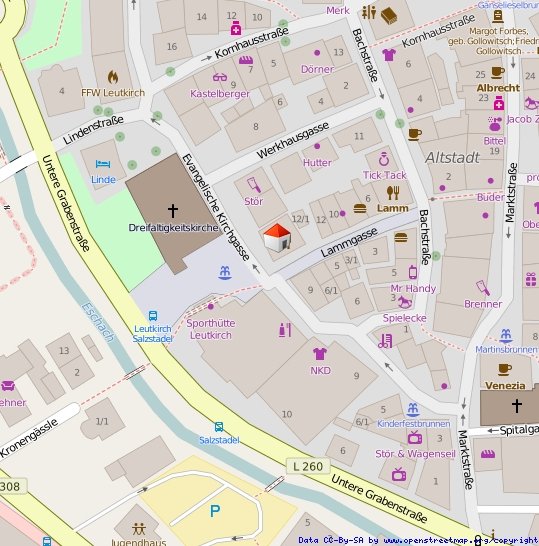Click the fountain icon by Dreifaltigkeitskirche

tap(225, 273)
